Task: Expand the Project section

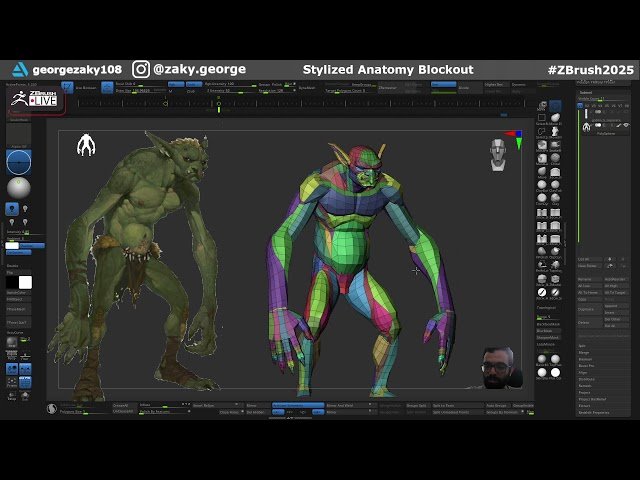Action: coord(584,392)
